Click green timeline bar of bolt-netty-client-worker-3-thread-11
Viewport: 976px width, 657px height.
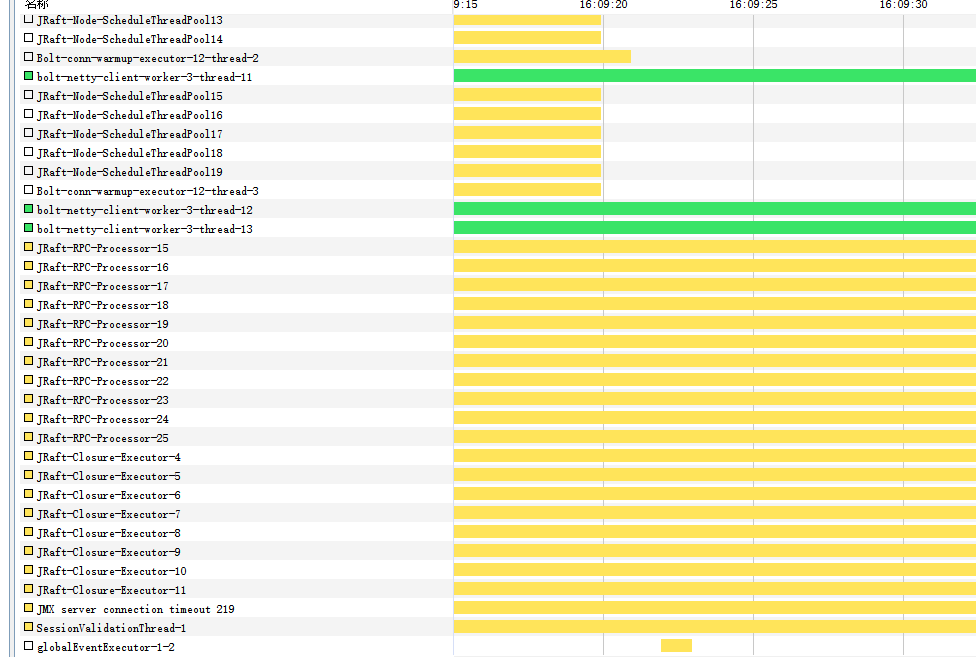(x=715, y=76)
